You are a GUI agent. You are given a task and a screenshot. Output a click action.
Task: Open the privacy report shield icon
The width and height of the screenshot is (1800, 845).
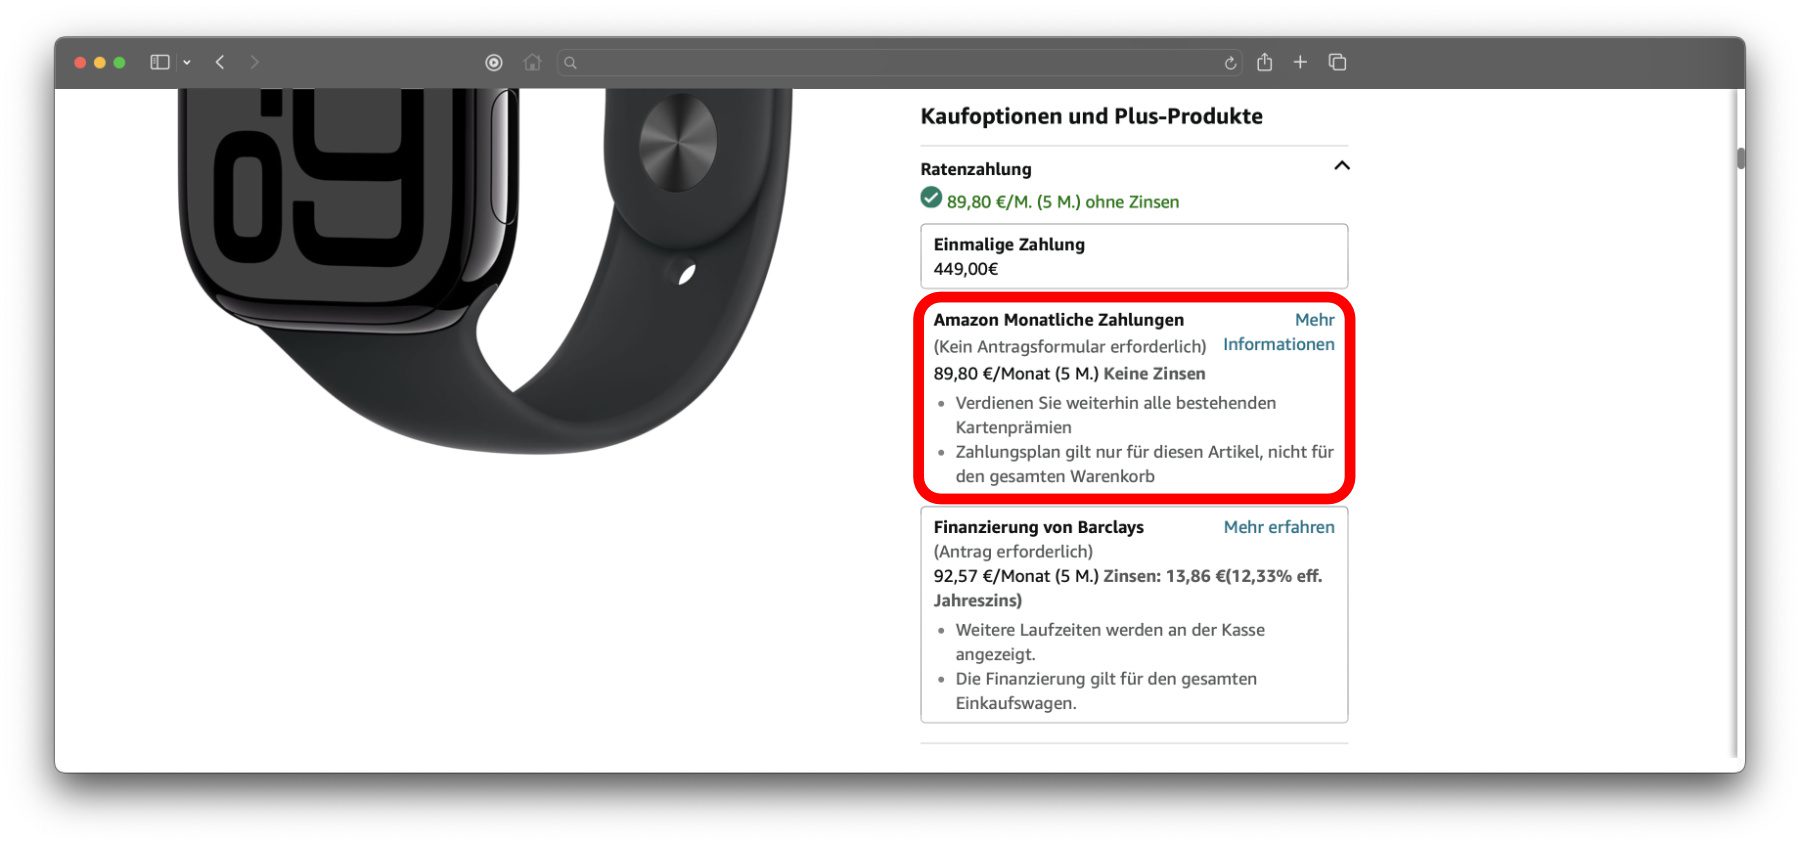pos(494,62)
